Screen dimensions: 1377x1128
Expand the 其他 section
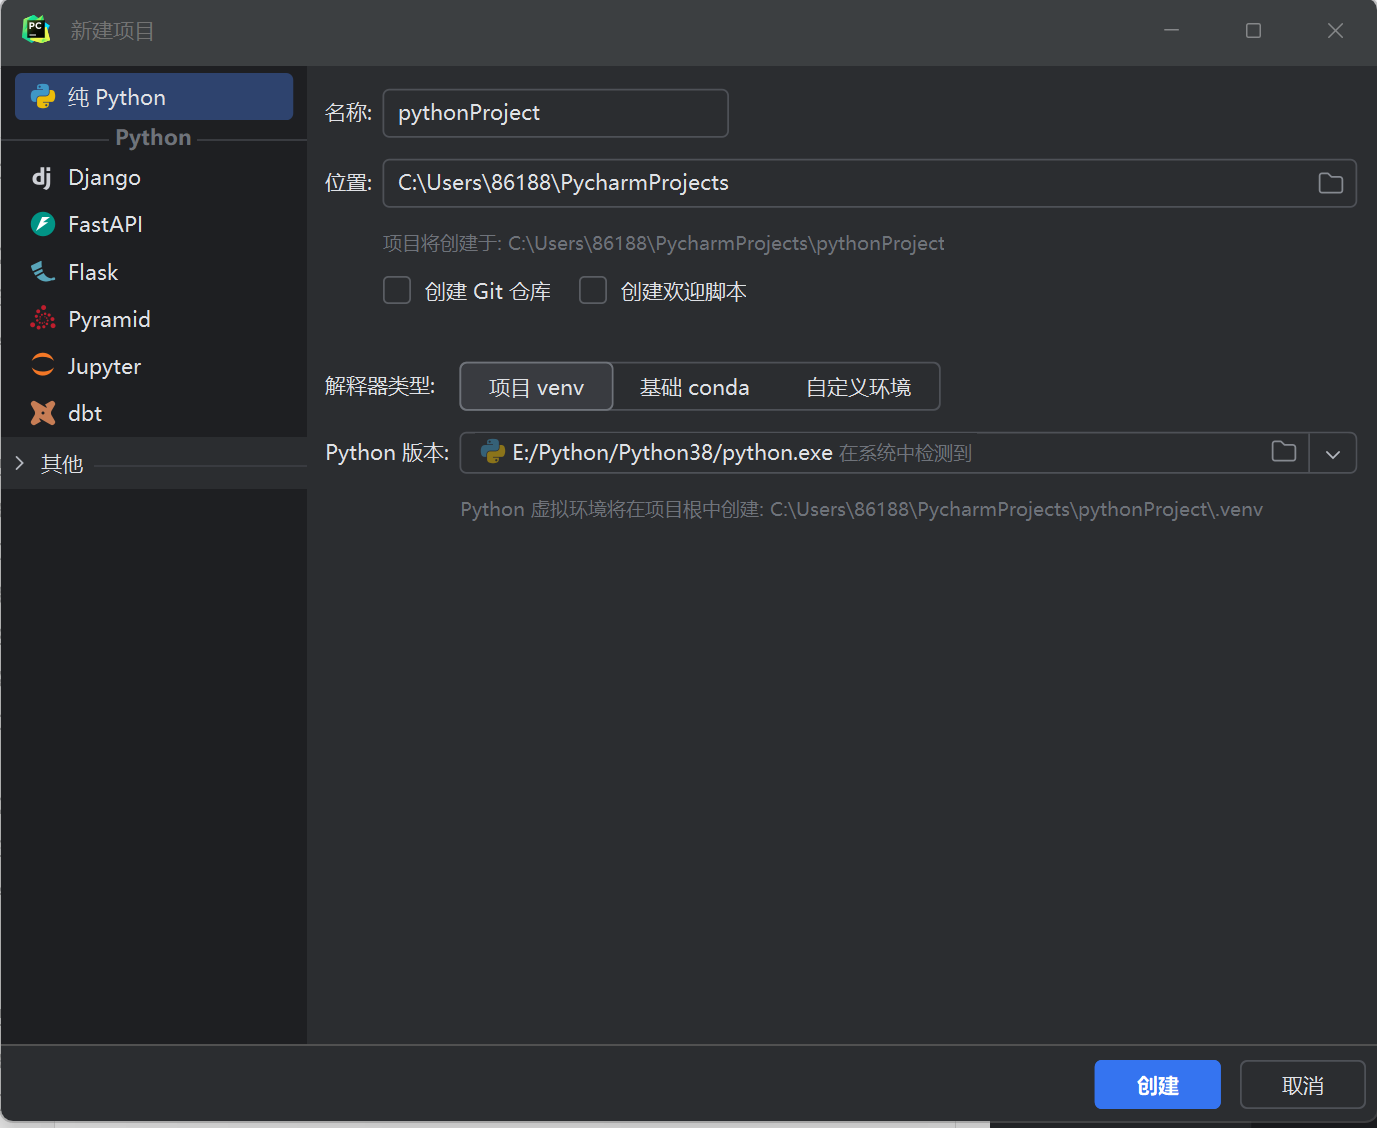point(19,463)
